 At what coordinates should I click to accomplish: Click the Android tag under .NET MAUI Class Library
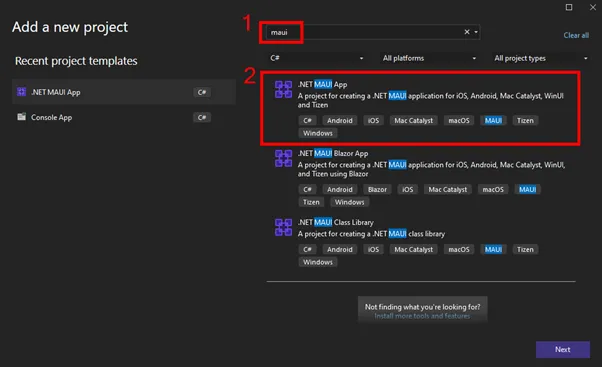[x=340, y=250]
